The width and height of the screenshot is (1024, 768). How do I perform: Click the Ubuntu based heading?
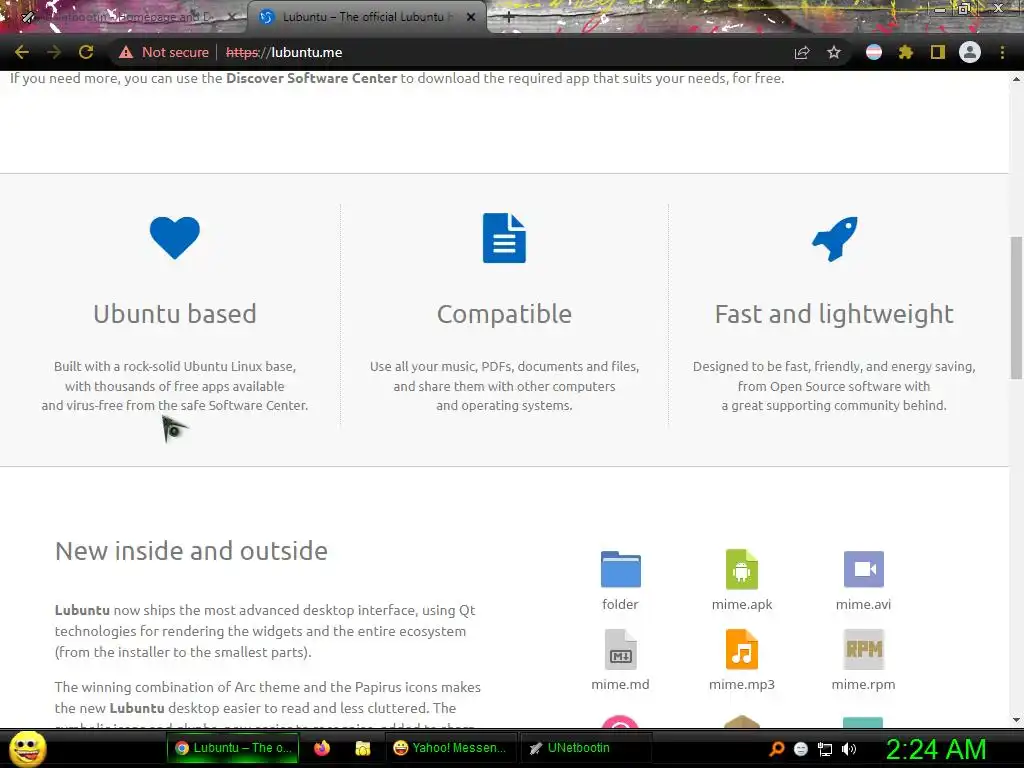tap(175, 314)
